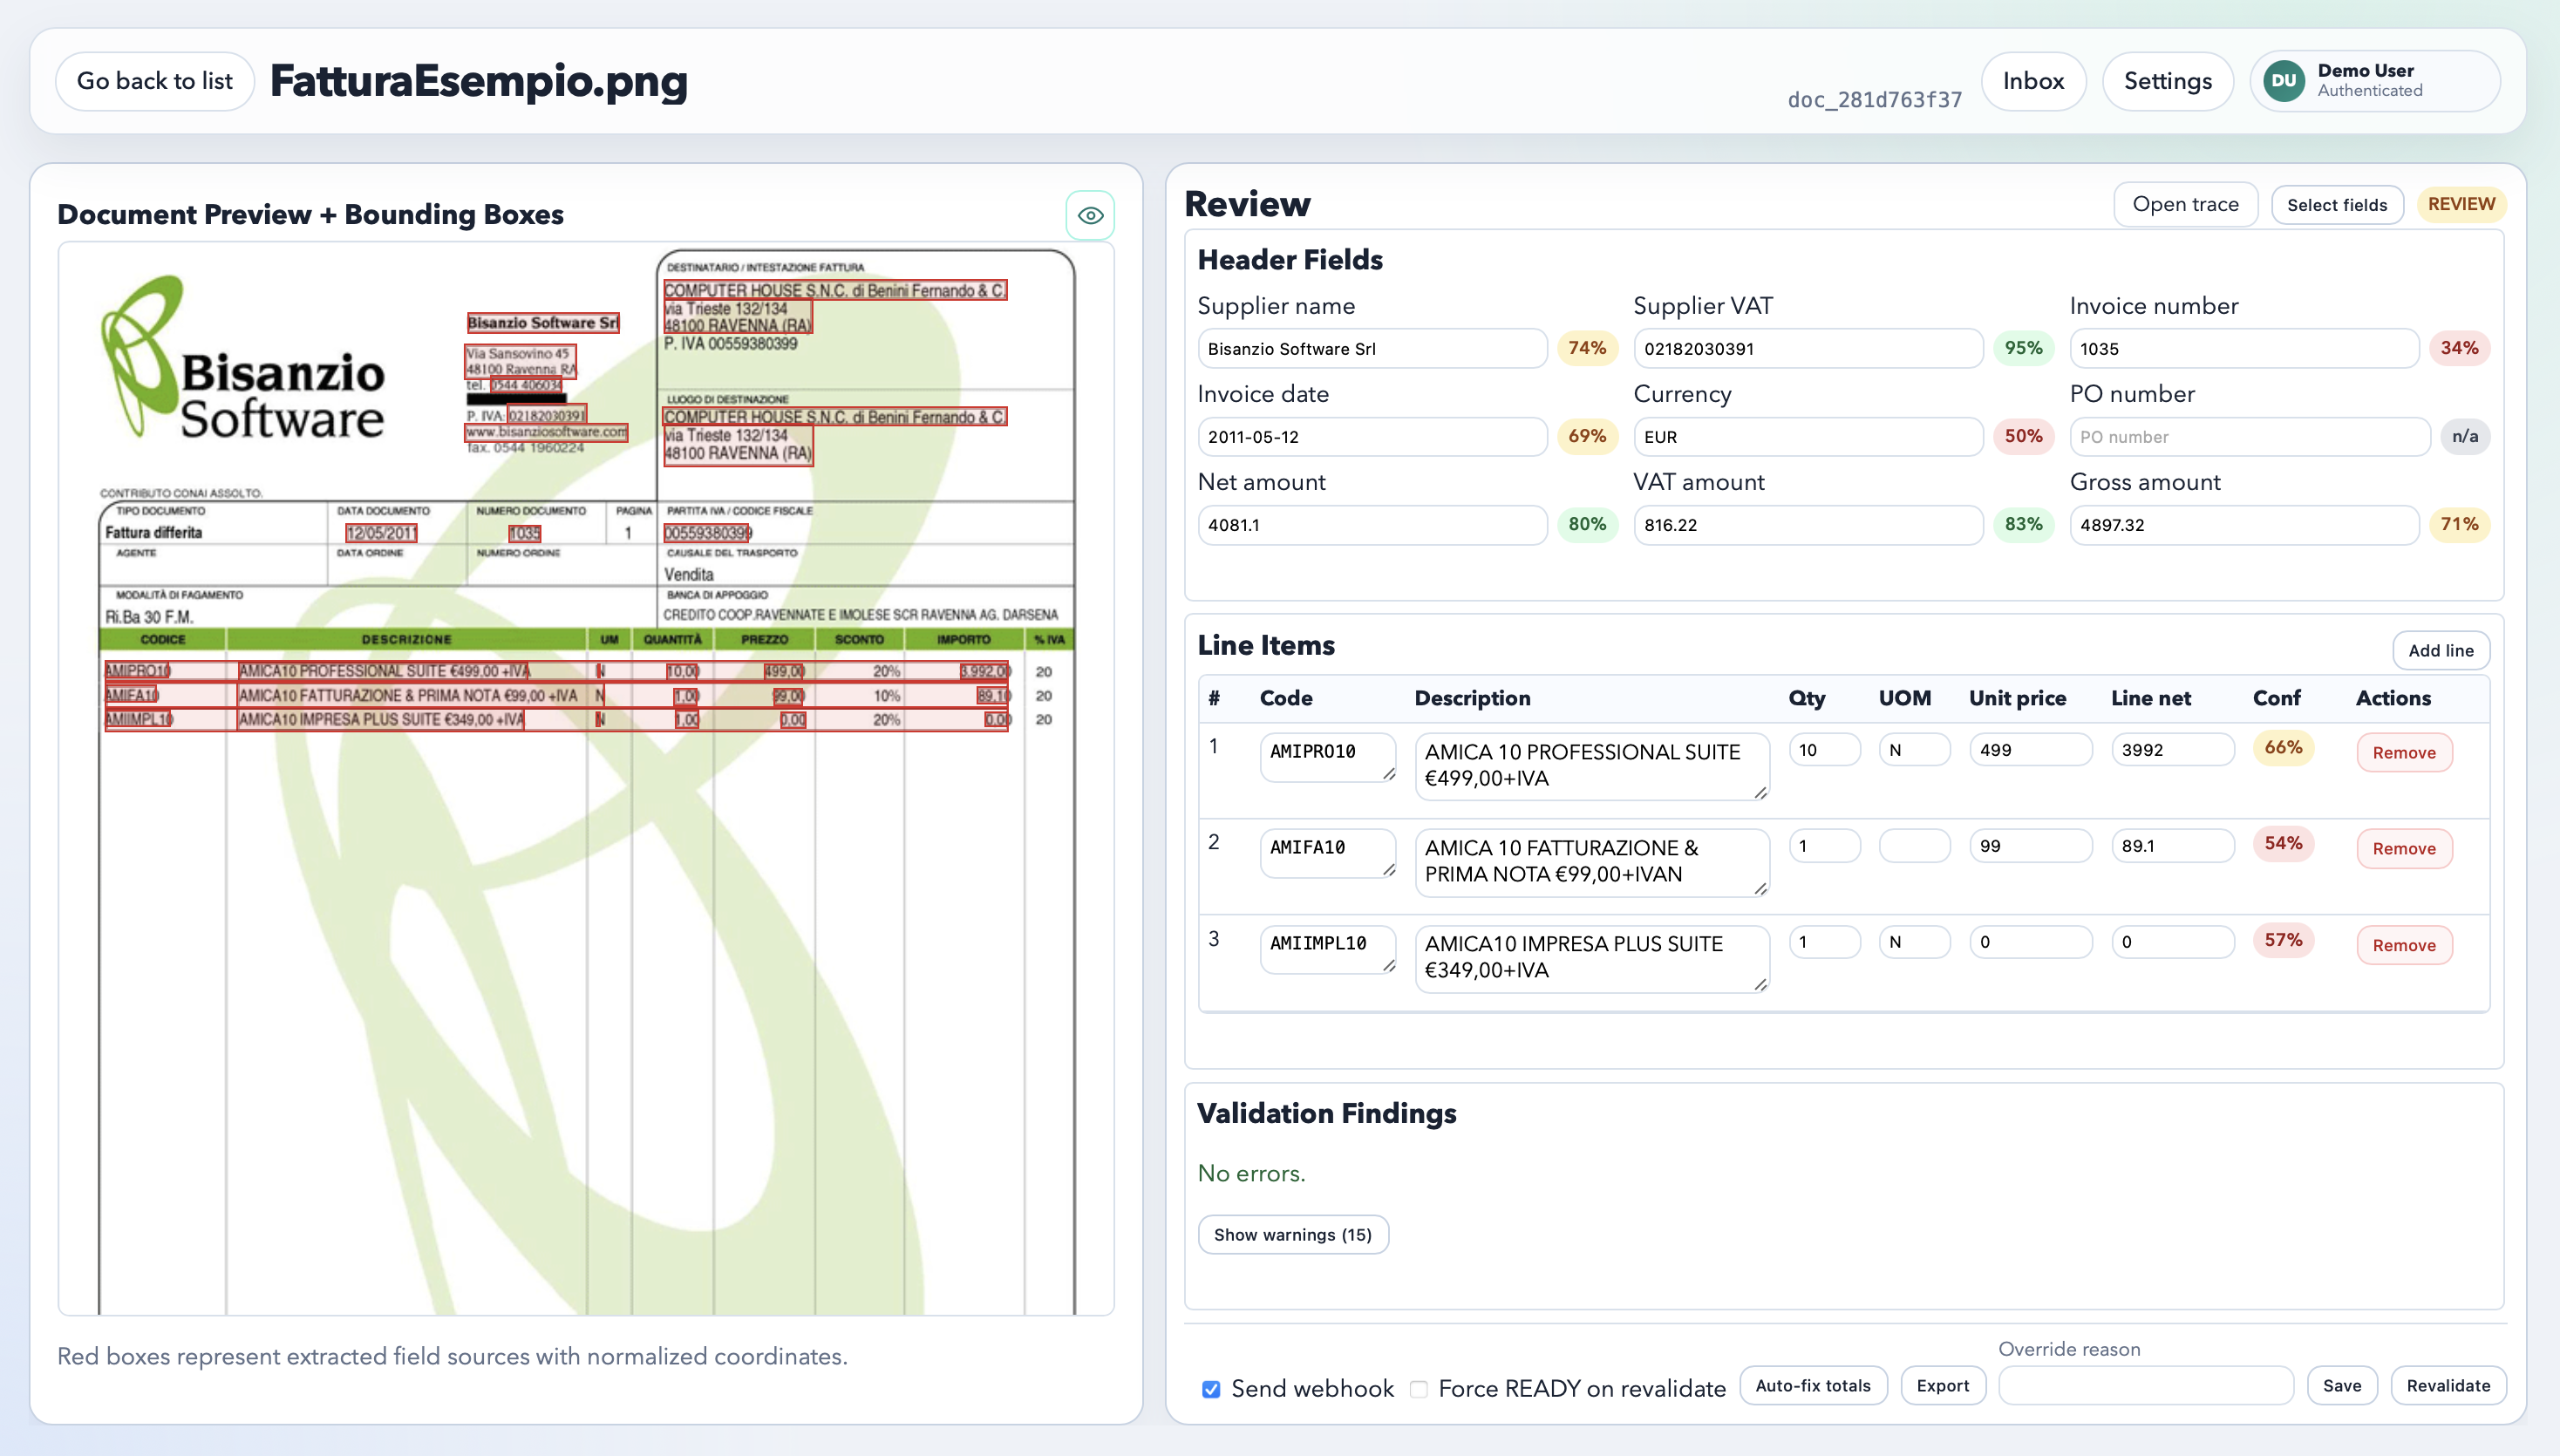Click Go back to list
This screenshot has width=2560, height=1456.
pos(154,80)
